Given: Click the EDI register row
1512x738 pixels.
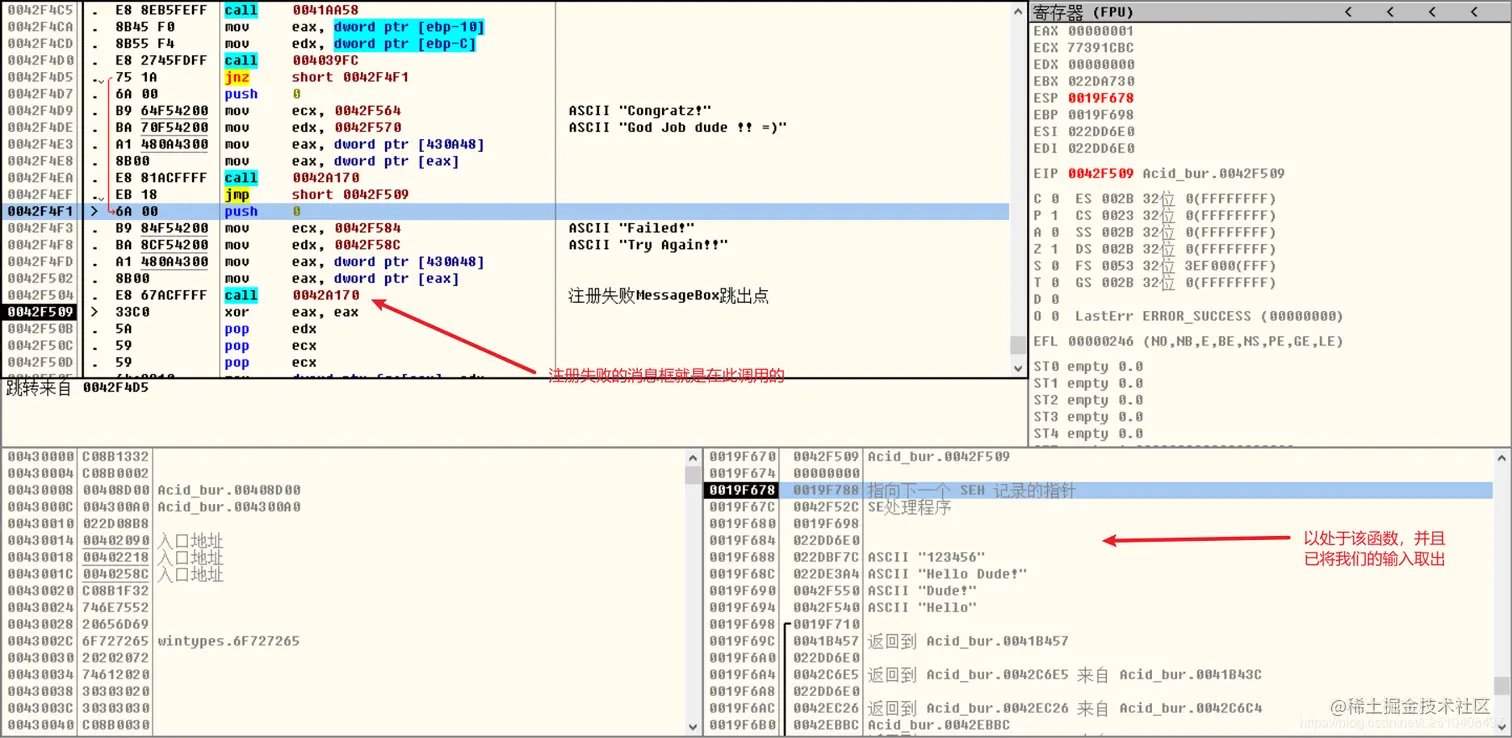Looking at the screenshot, I should [1084, 148].
